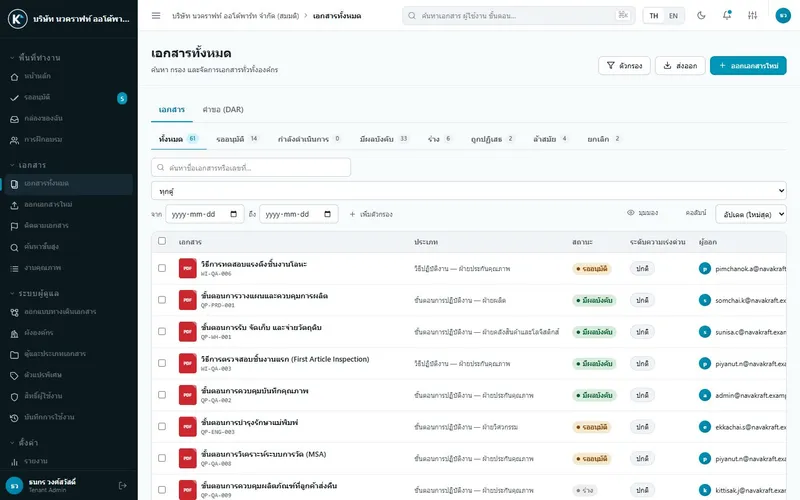Screen dimensions: 800x500
Task: Tick checkbox for document WI-QA-003
Action: (x=162, y=363)
